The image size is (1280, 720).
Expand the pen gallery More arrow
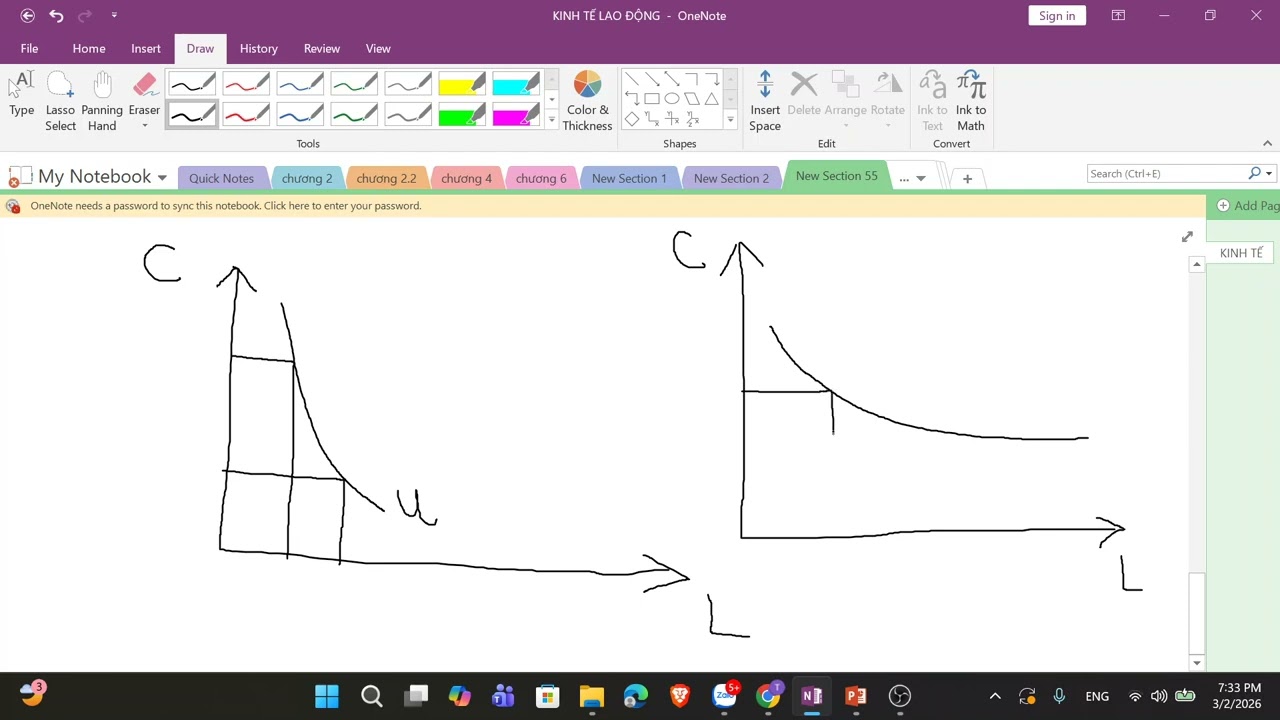(x=551, y=120)
